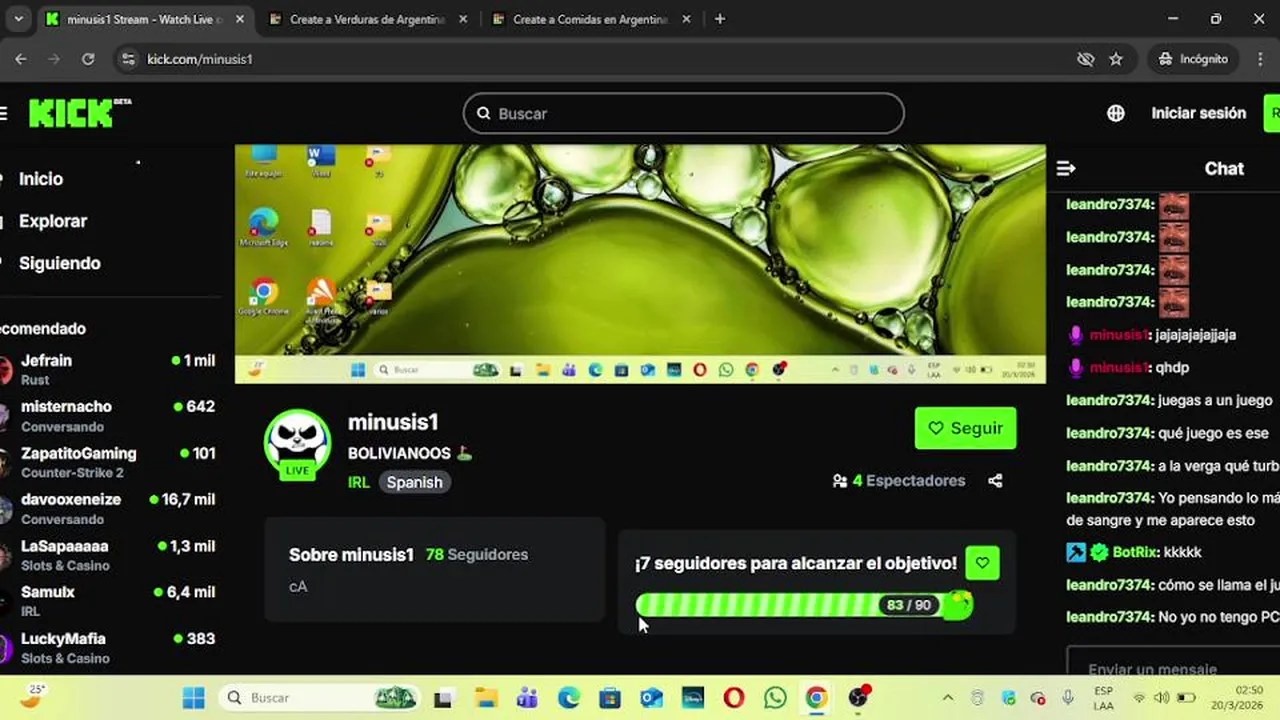Click minusis1 name in "qhdp" message
This screenshot has height=720, width=1280.
coord(1117,368)
